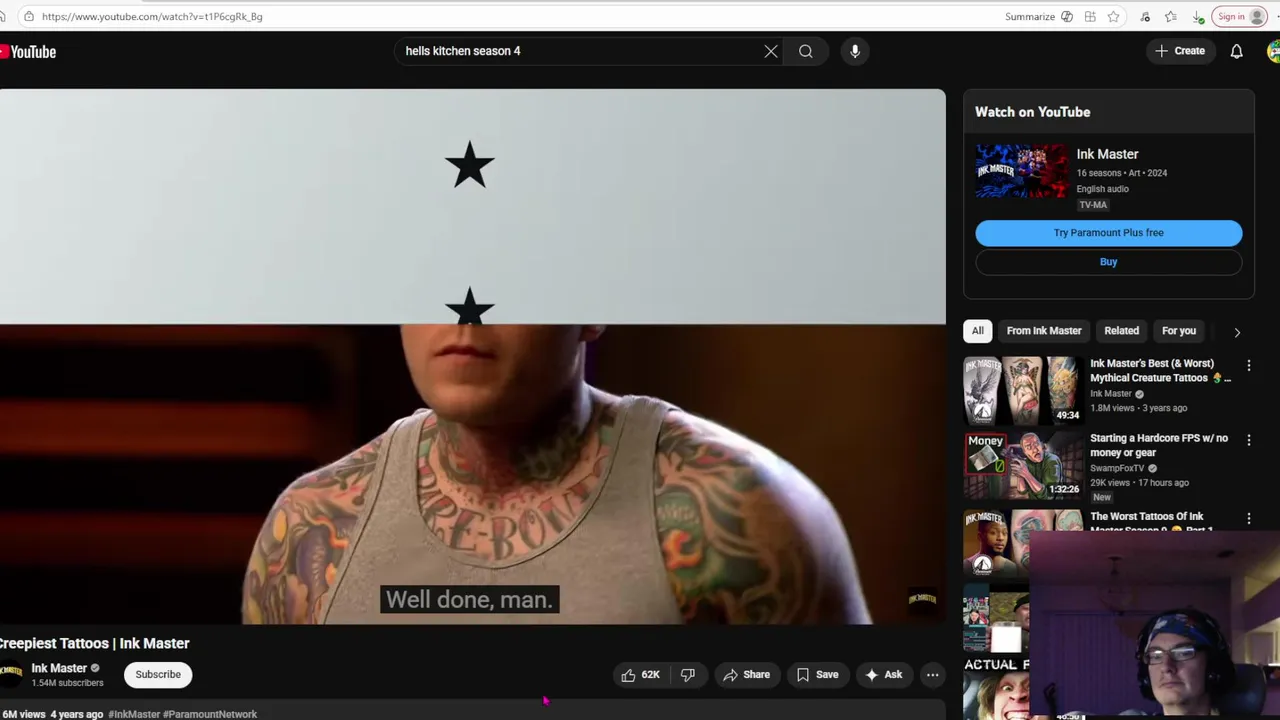1280x720 pixels.
Task: Open 'Starting a Hardcore FPS w/ no money or gear'
Action: [1159, 445]
